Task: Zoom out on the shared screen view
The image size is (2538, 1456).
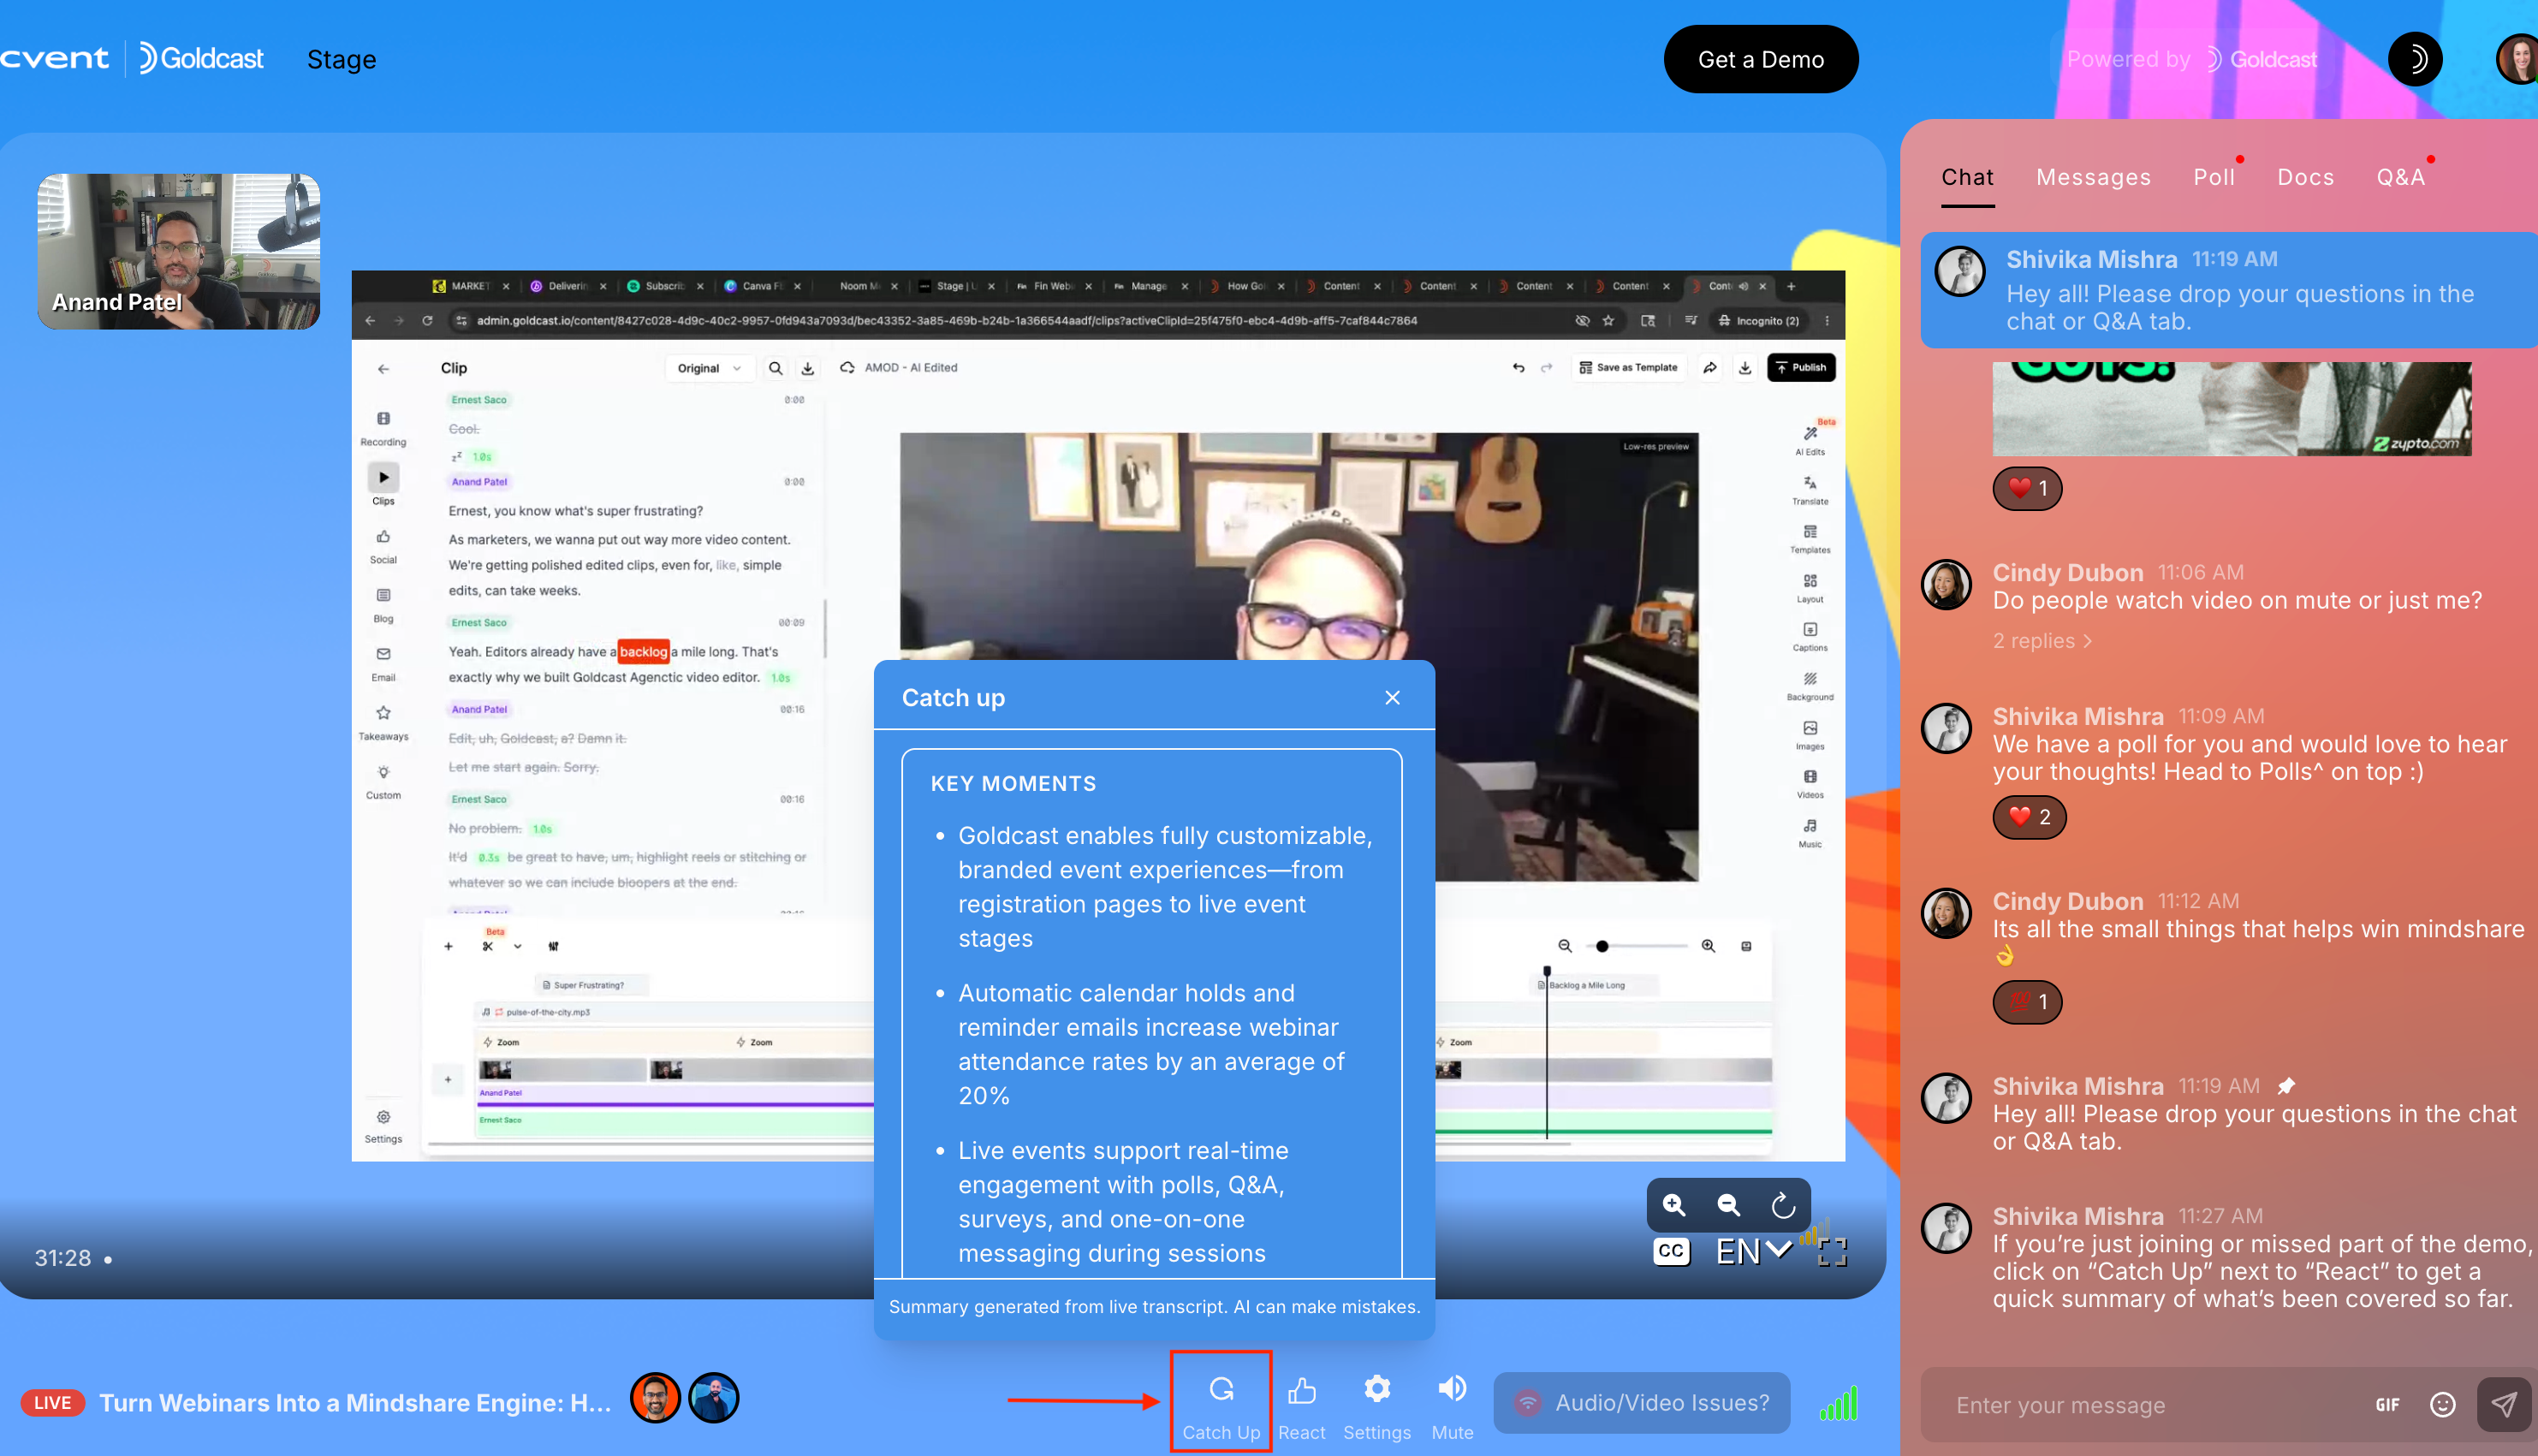Action: pos(1728,1205)
